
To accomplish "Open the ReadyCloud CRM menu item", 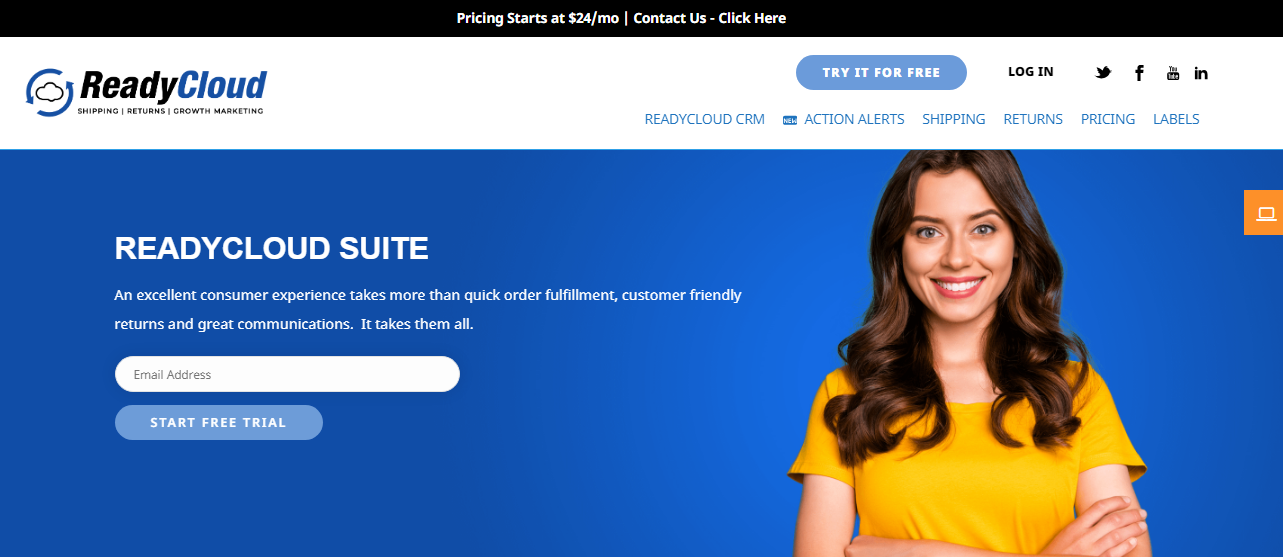I will pyautogui.click(x=705, y=119).
